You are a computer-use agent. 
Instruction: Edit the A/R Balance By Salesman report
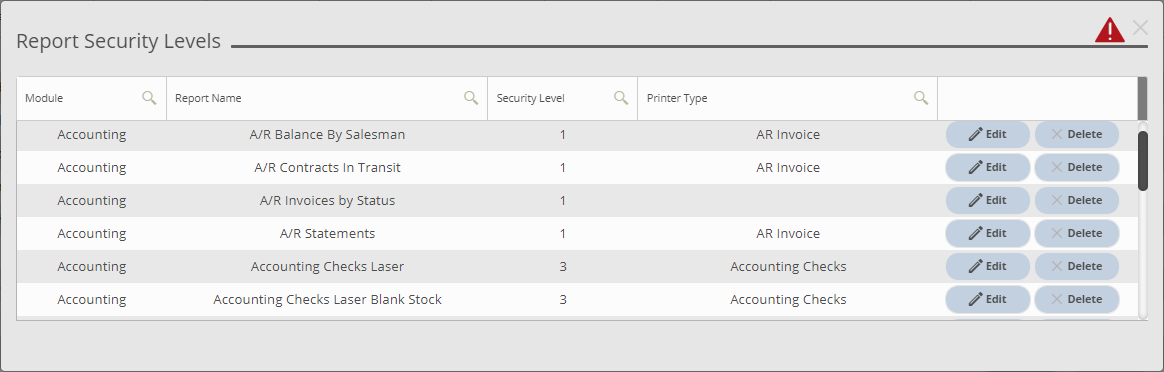click(x=987, y=134)
